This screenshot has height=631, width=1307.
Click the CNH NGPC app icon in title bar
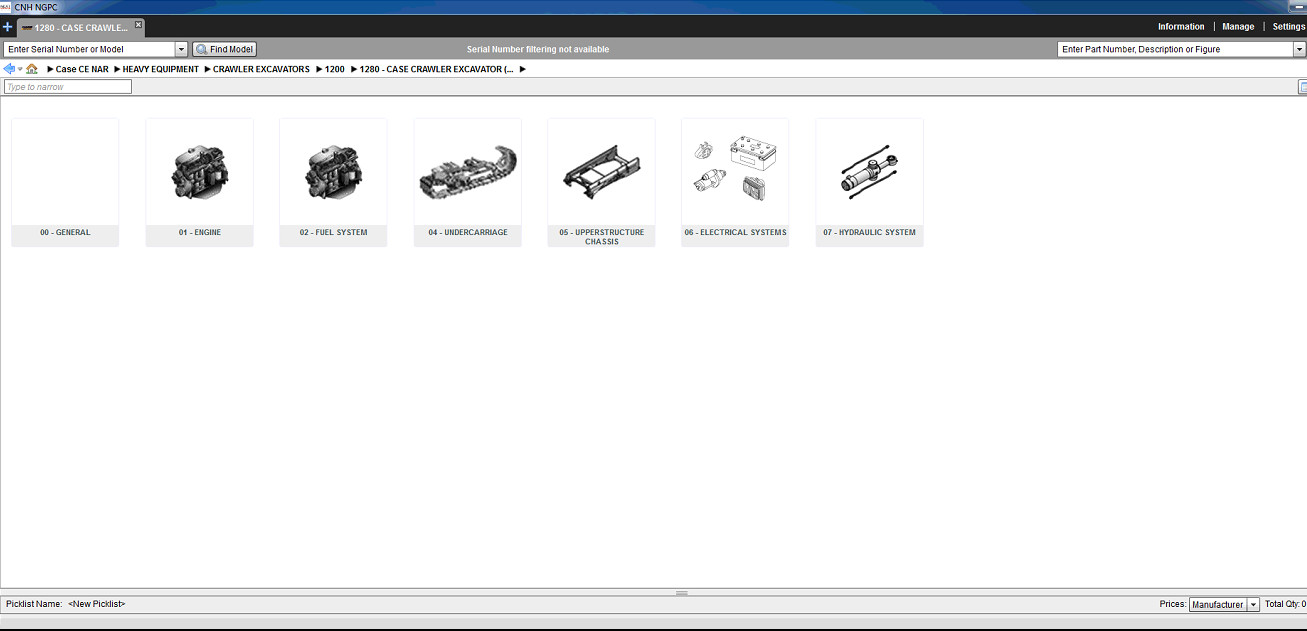click(6, 7)
